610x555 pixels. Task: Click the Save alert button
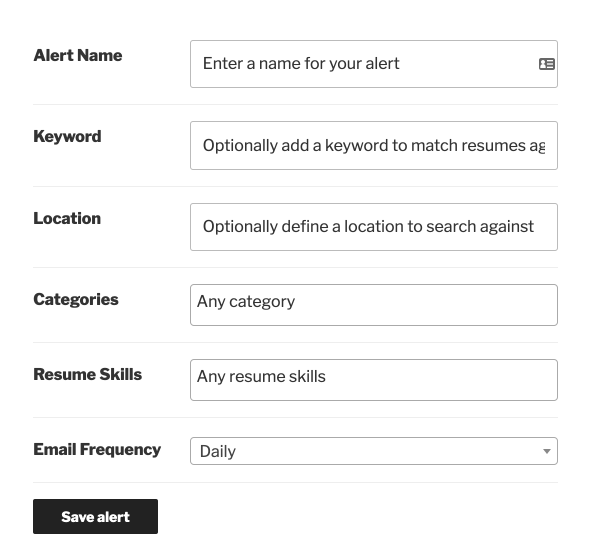[95, 516]
